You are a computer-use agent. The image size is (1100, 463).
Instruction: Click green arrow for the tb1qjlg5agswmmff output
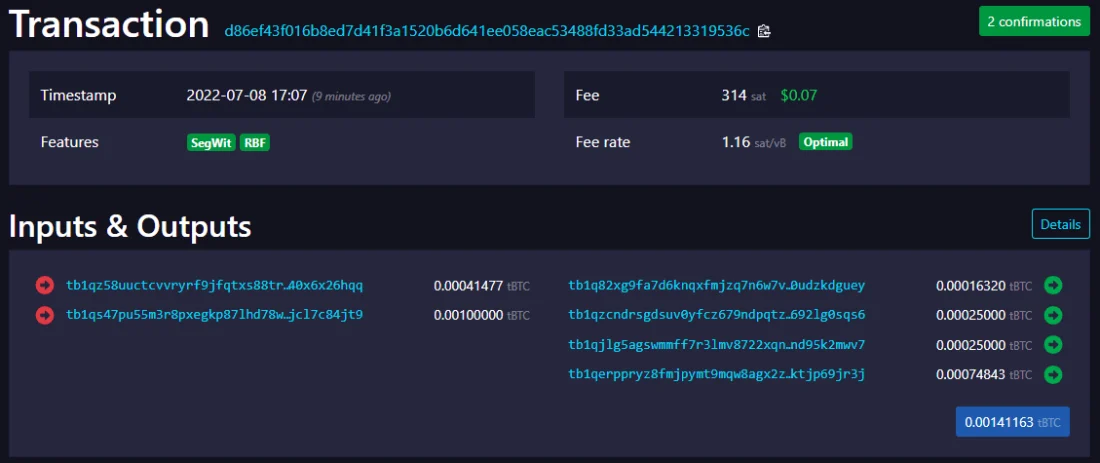tap(1052, 345)
